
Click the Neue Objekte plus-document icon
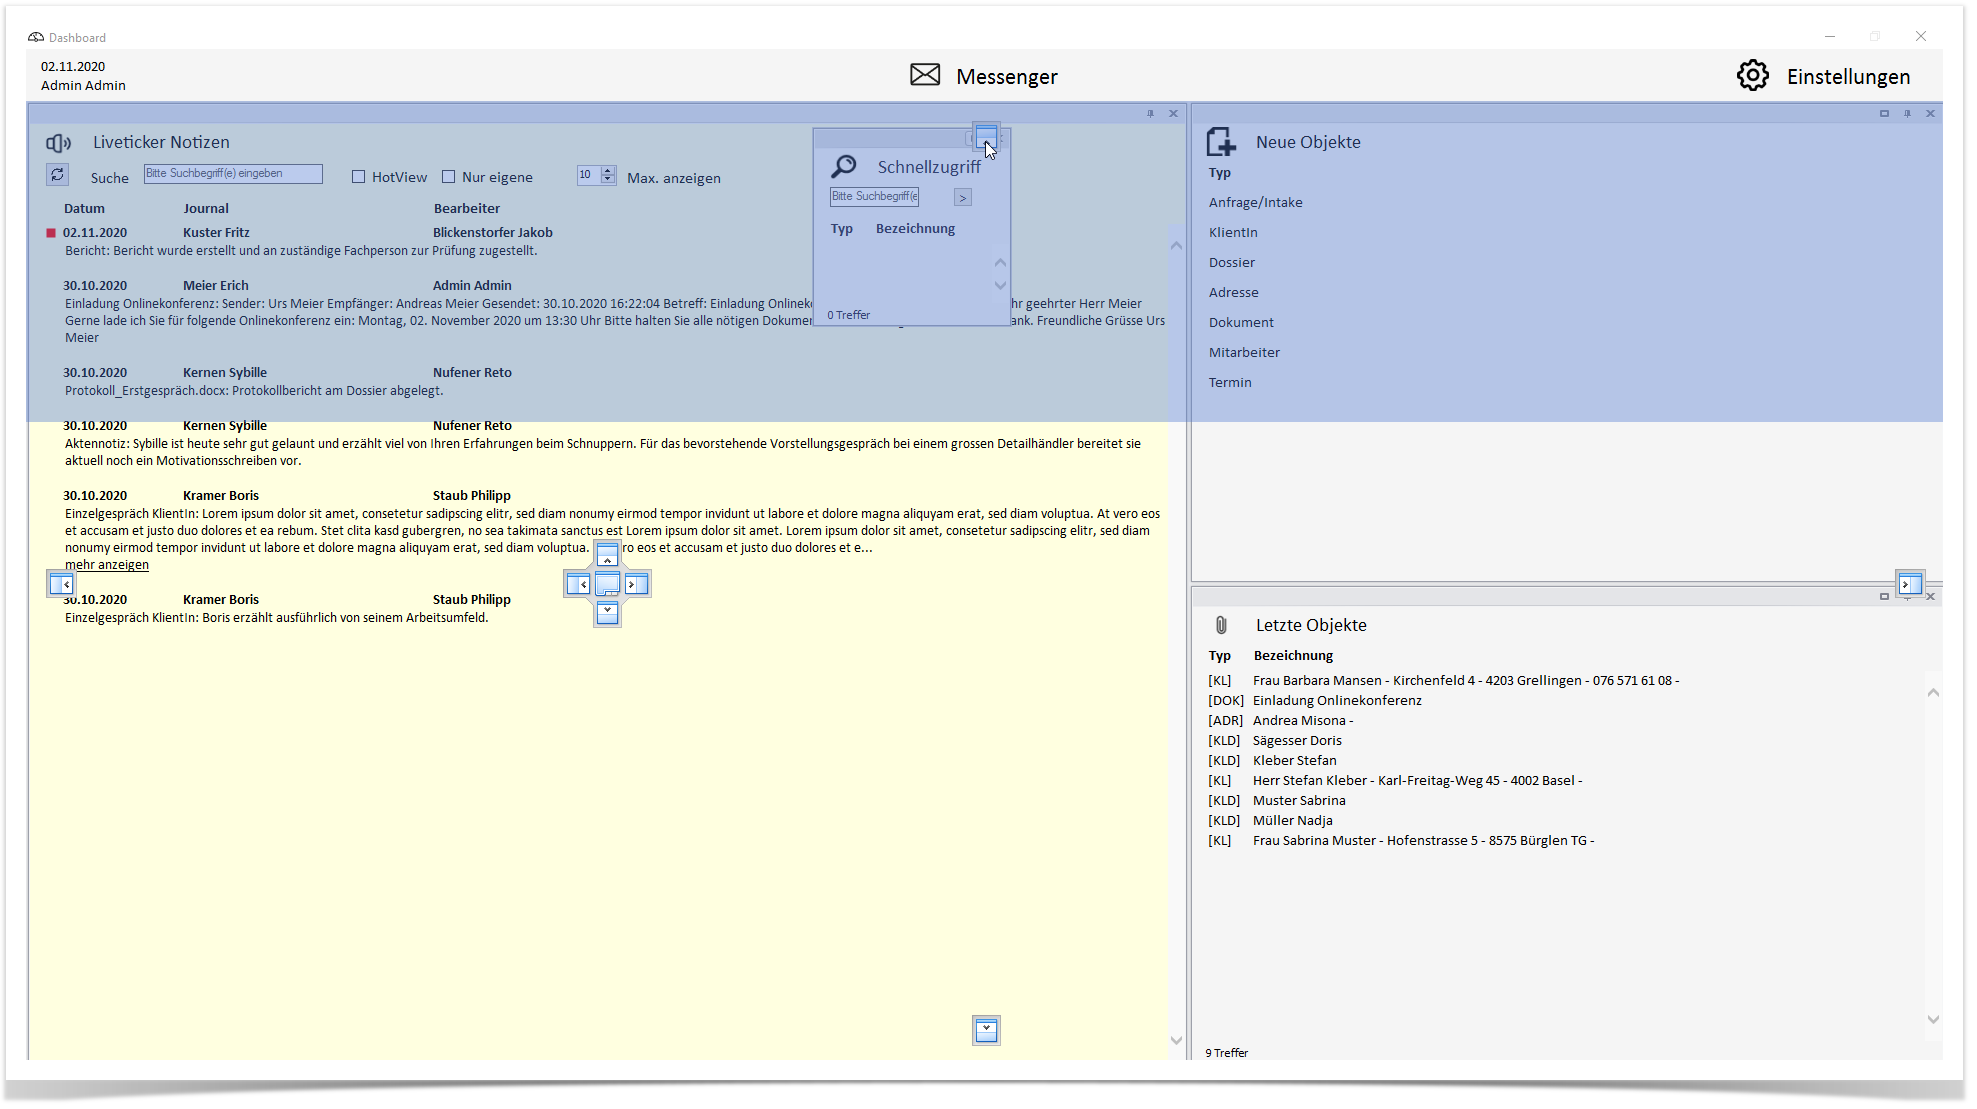[x=1220, y=142]
